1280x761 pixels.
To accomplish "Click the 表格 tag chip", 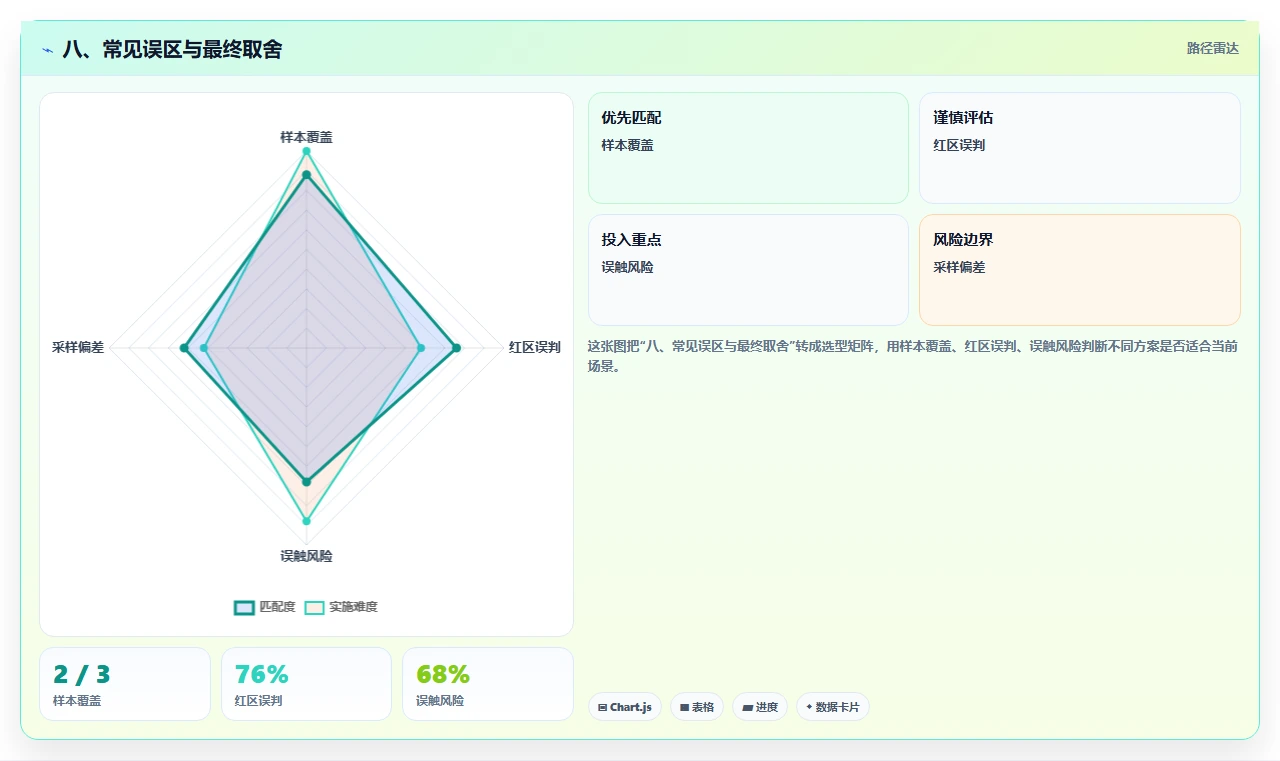I will coord(697,707).
